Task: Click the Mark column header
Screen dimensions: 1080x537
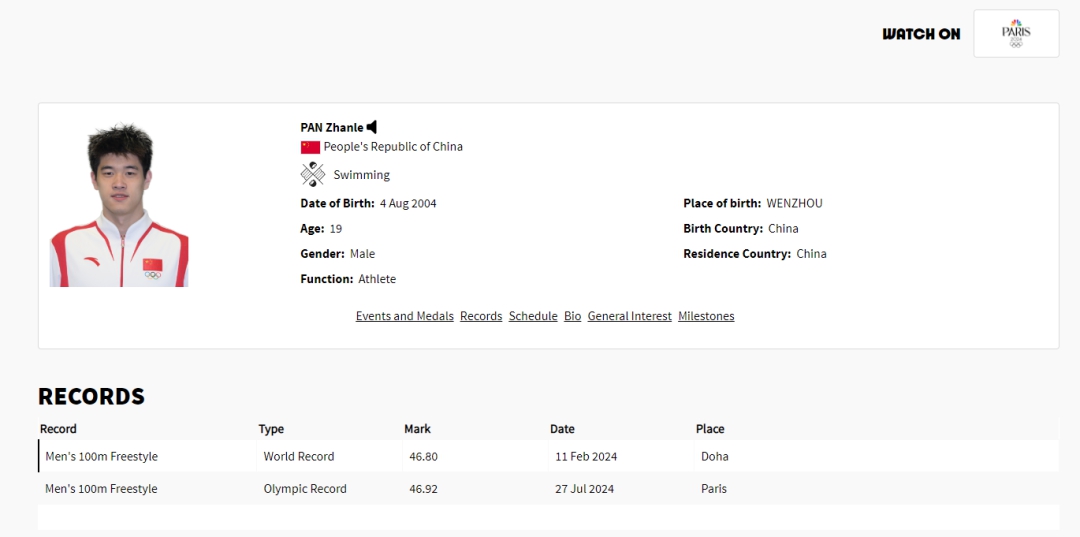Action: pyautogui.click(x=417, y=429)
